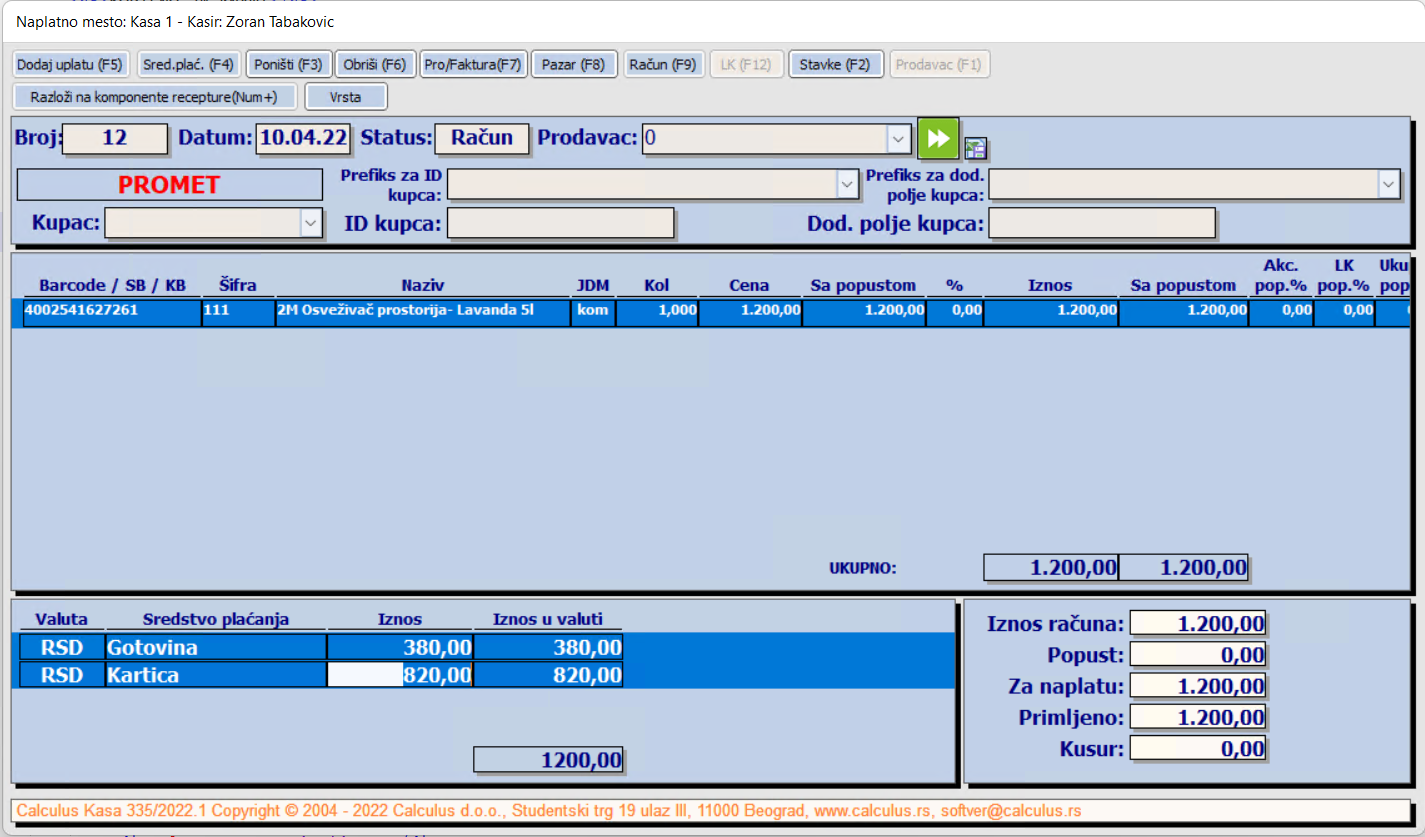The width and height of the screenshot is (1425, 837).
Task: Open the small calculator icon beside Prodavac
Action: [976, 149]
